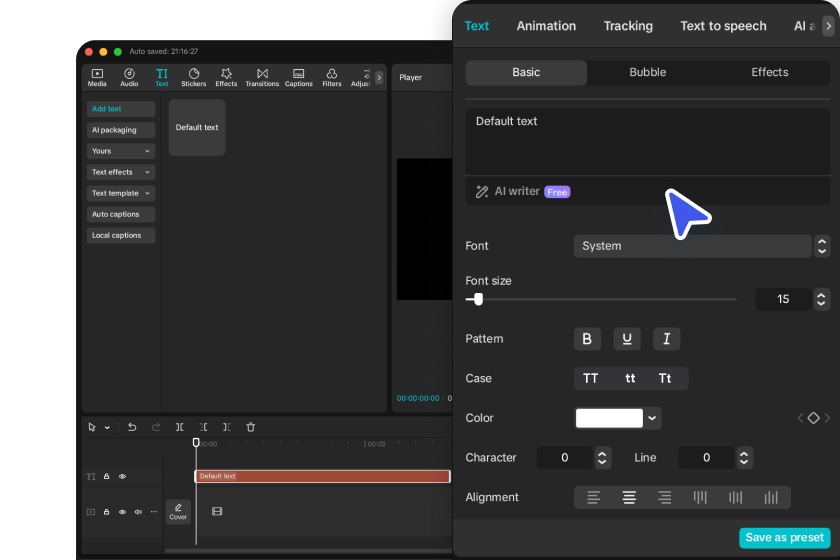Open the Filters panel icon
Image resolution: width=840 pixels, height=560 pixels.
point(332,77)
